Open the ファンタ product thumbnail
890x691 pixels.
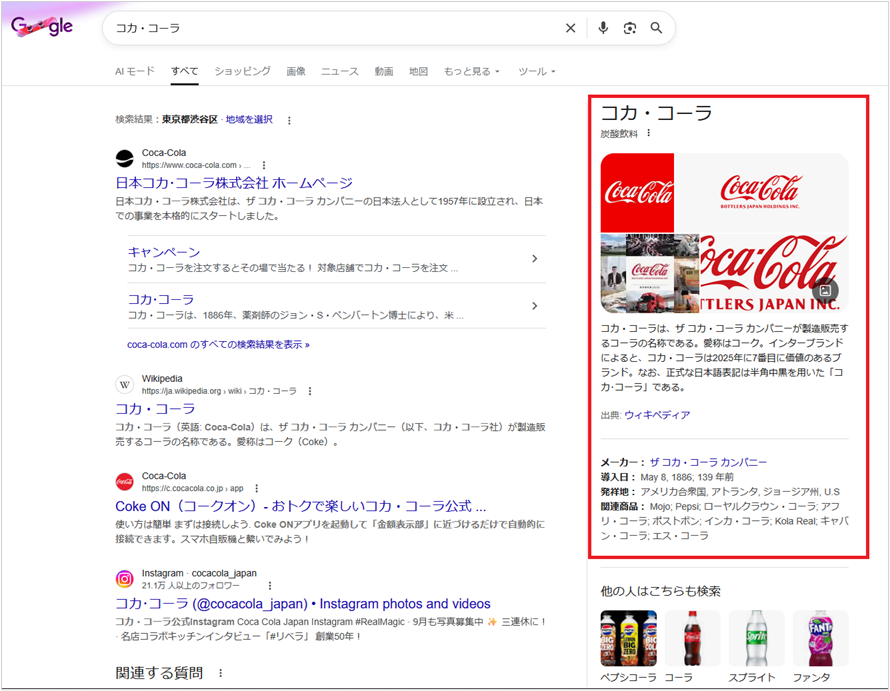click(x=820, y=640)
